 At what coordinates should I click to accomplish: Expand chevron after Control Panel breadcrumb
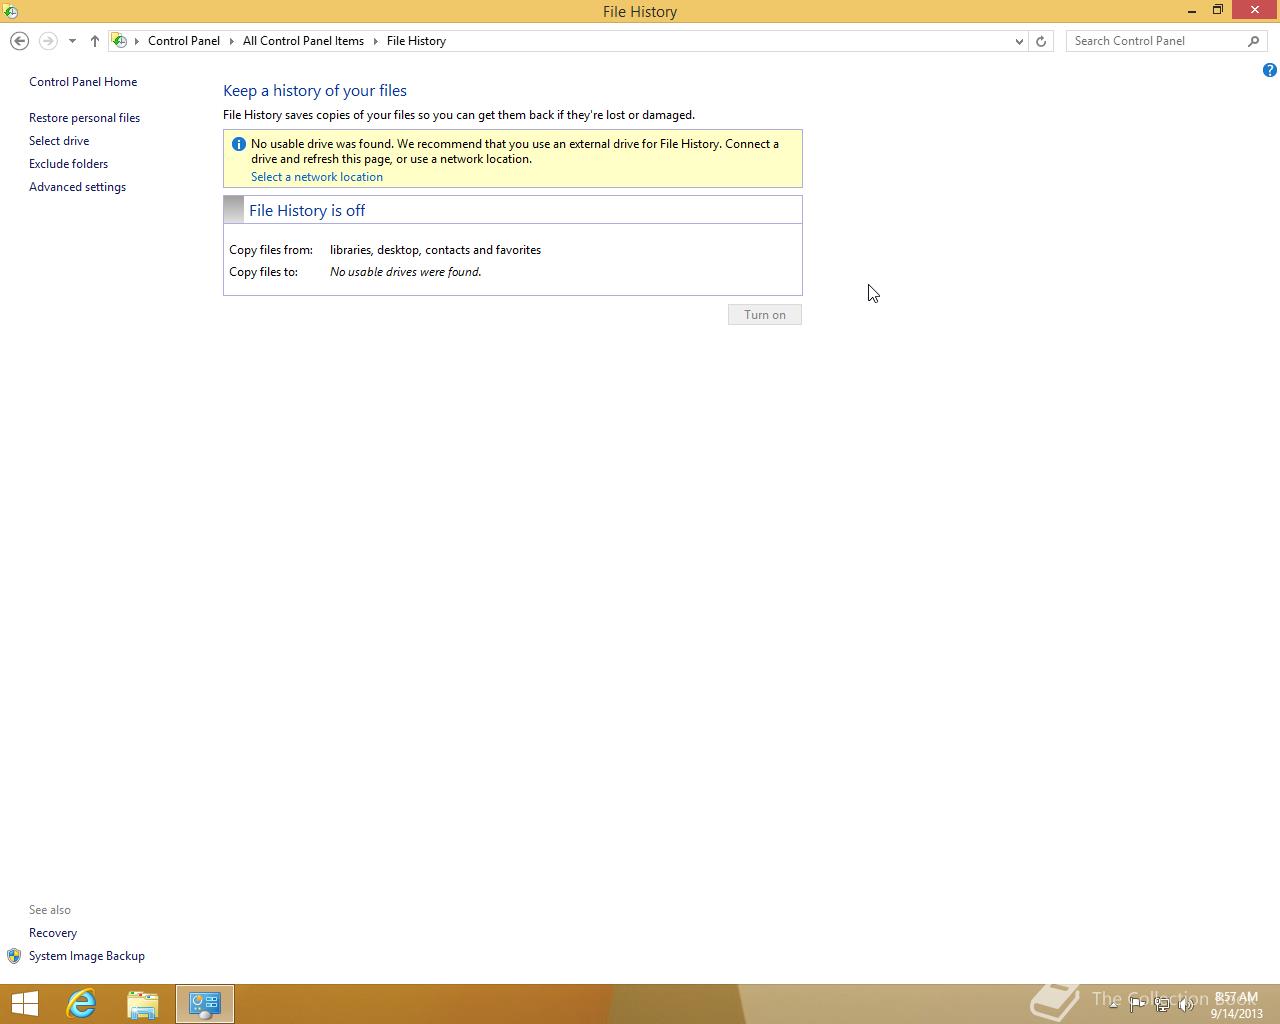click(231, 41)
